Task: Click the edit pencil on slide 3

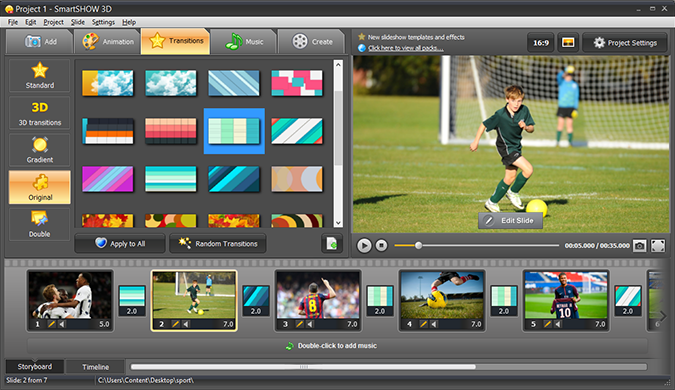Action: (x=300, y=324)
